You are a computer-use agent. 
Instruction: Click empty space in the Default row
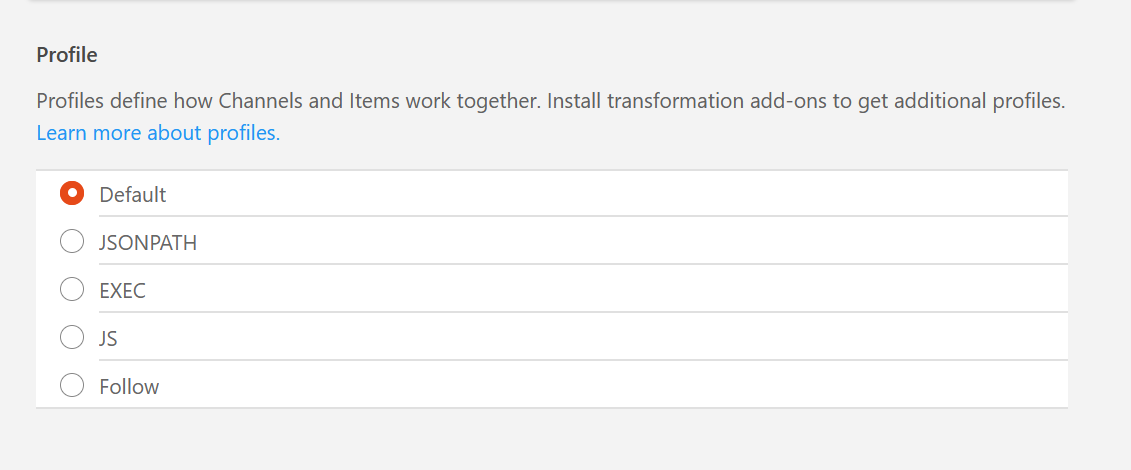[600, 194]
